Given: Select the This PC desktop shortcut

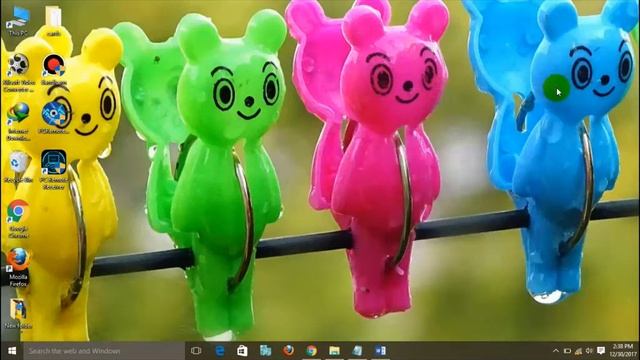Looking at the screenshot, I should coord(18,20).
